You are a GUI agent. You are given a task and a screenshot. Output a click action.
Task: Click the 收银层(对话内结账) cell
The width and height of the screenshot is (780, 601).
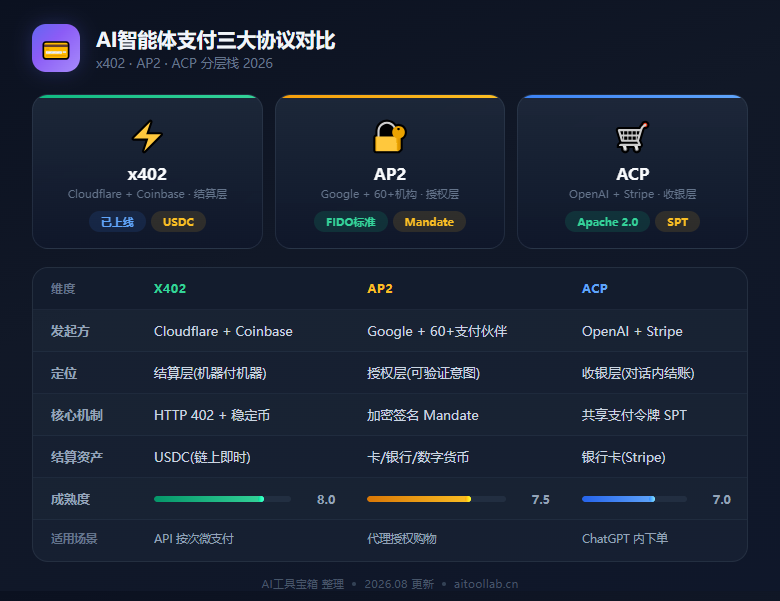click(x=638, y=373)
